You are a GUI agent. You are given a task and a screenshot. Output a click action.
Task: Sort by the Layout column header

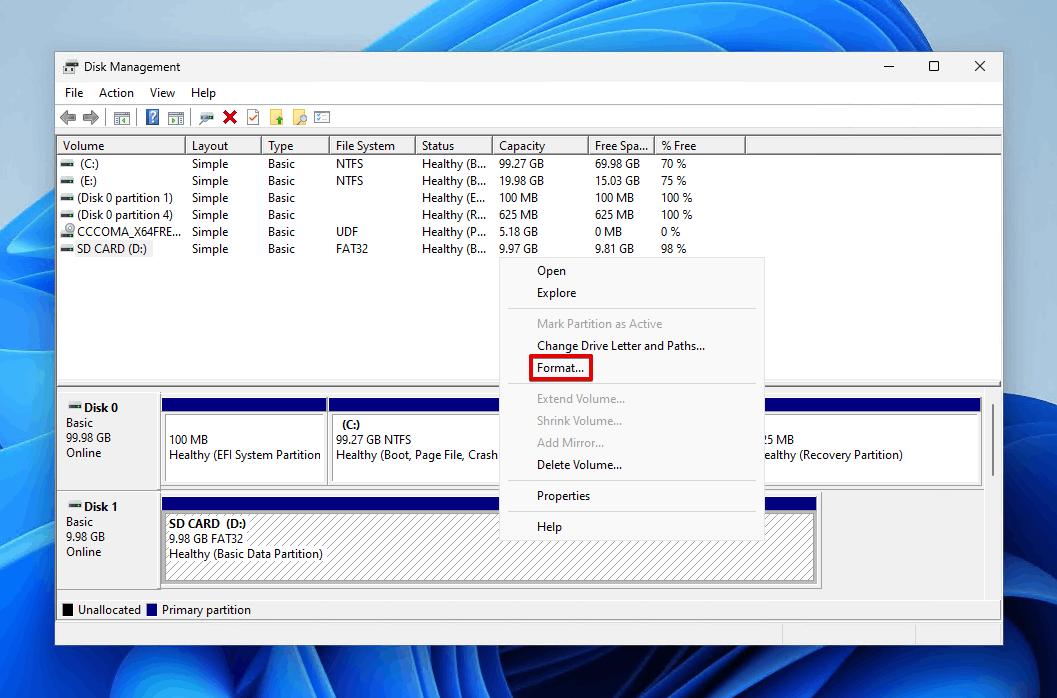click(x=223, y=146)
